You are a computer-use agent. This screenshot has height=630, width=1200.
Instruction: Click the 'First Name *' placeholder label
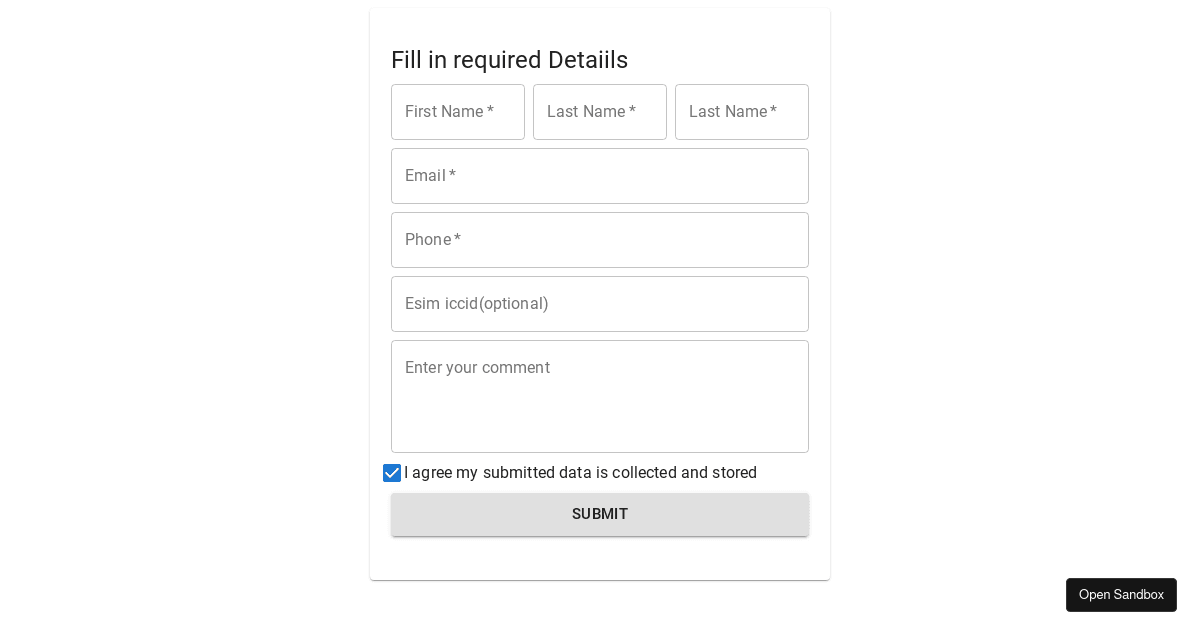pos(449,112)
